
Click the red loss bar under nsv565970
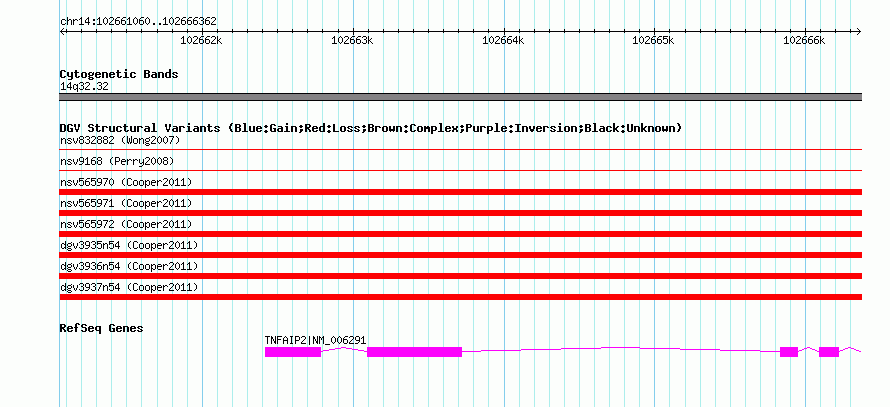point(460,192)
